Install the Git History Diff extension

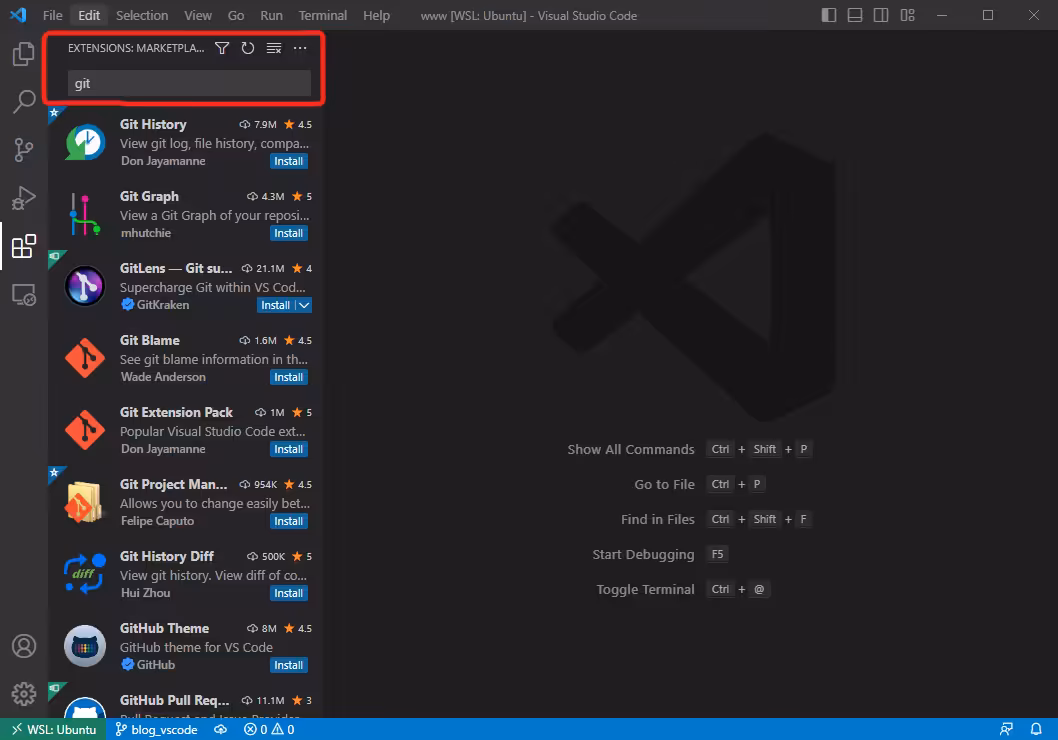coord(289,593)
